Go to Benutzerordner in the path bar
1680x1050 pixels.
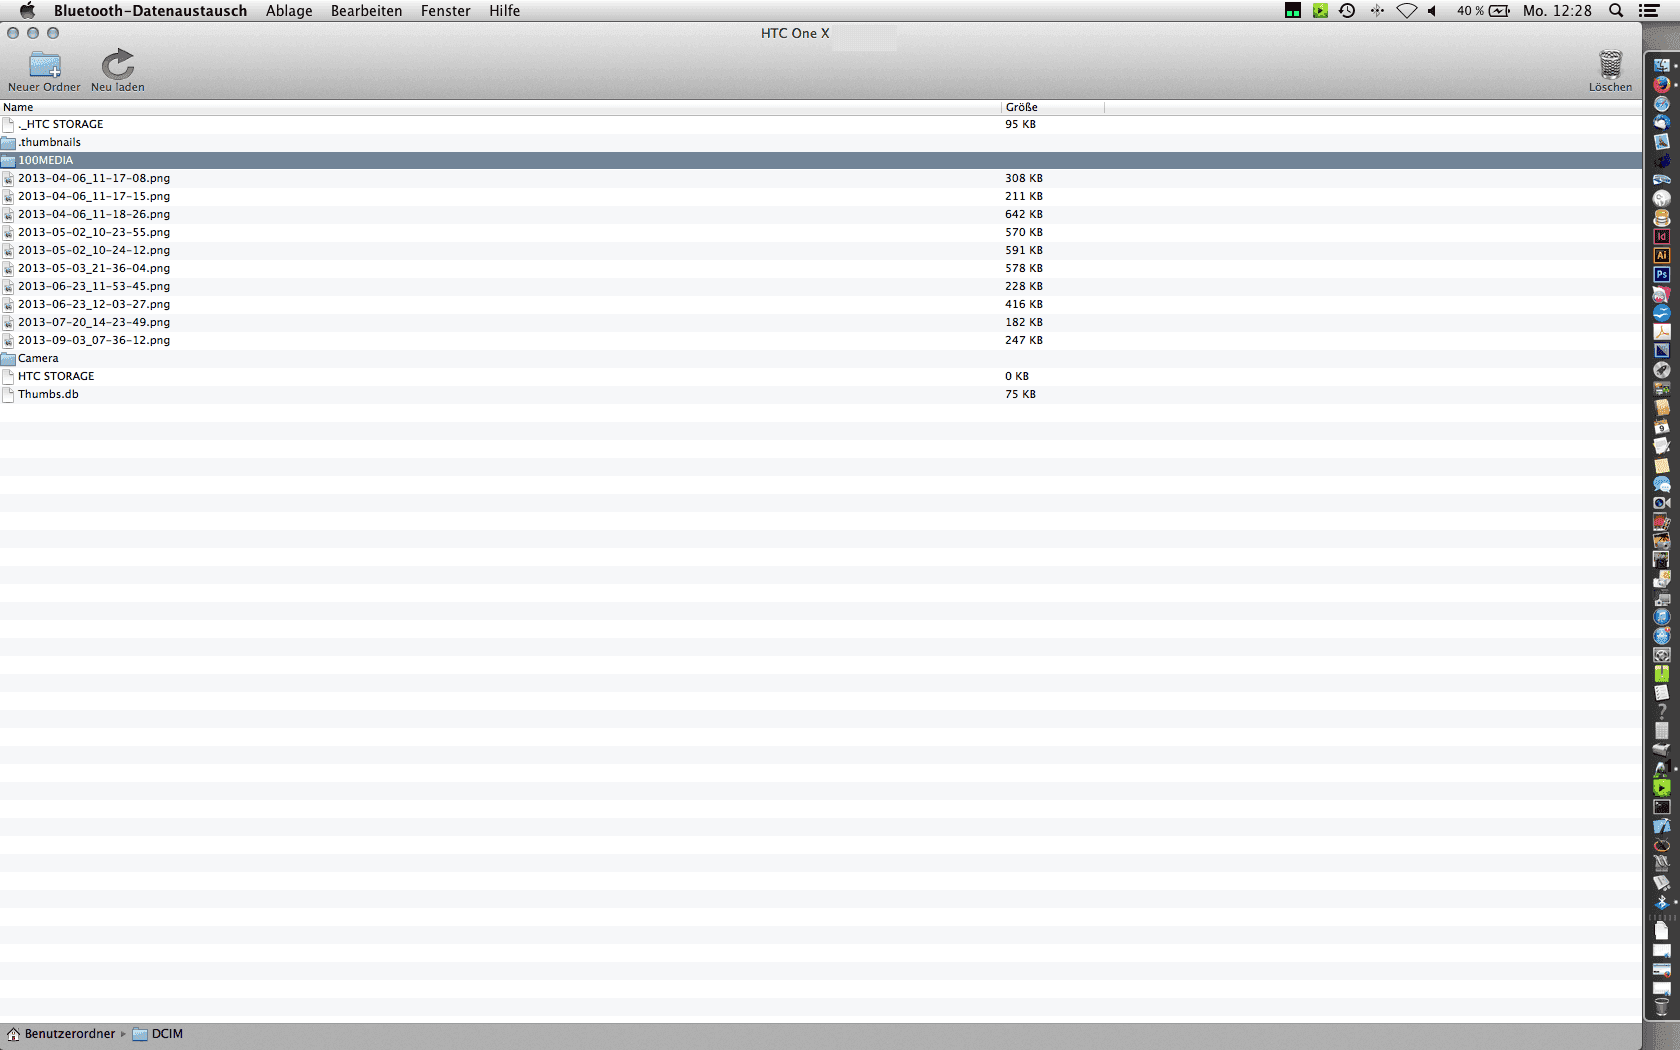pos(61,1034)
